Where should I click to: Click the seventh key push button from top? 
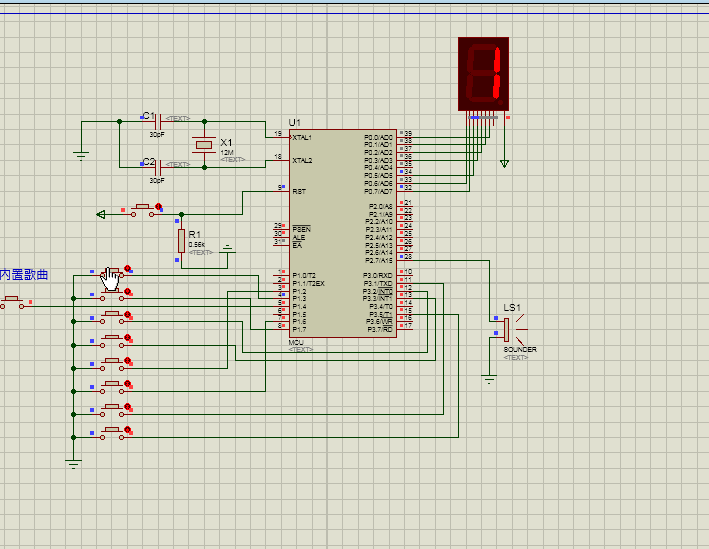112,411
